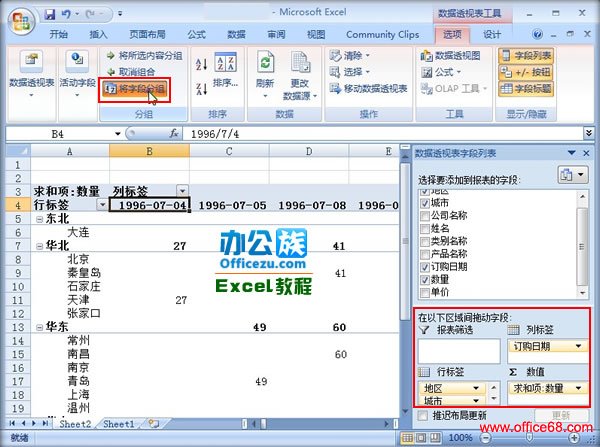Collapse the 华东 region group
This screenshot has width=600, height=447.
pyautogui.click(x=39, y=328)
